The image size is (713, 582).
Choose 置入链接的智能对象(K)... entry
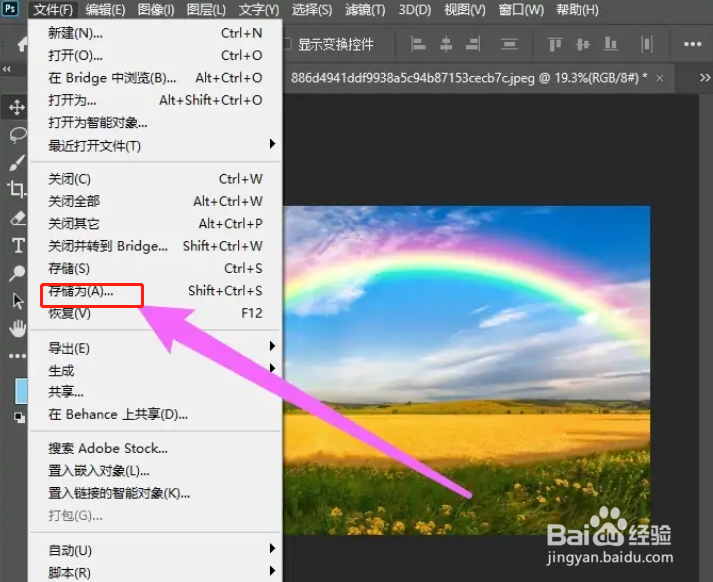156,492
